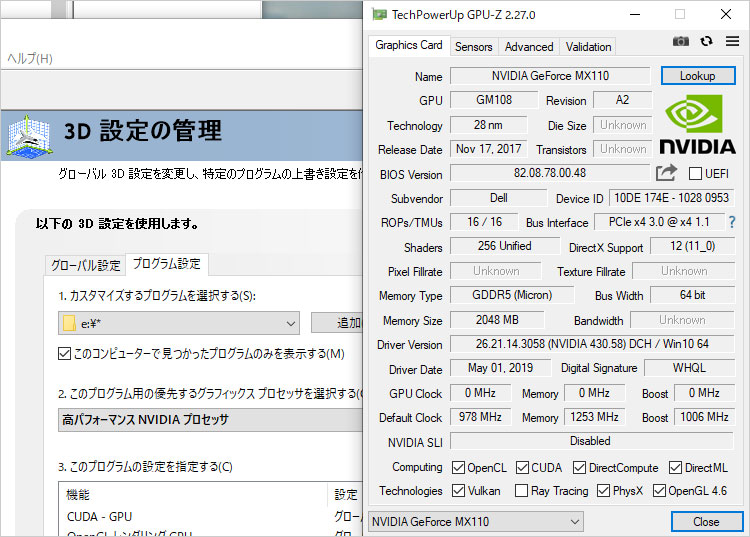Click the Bus Interface value PCIe x4 3.0
750x537 pixels.
(x=659, y=222)
